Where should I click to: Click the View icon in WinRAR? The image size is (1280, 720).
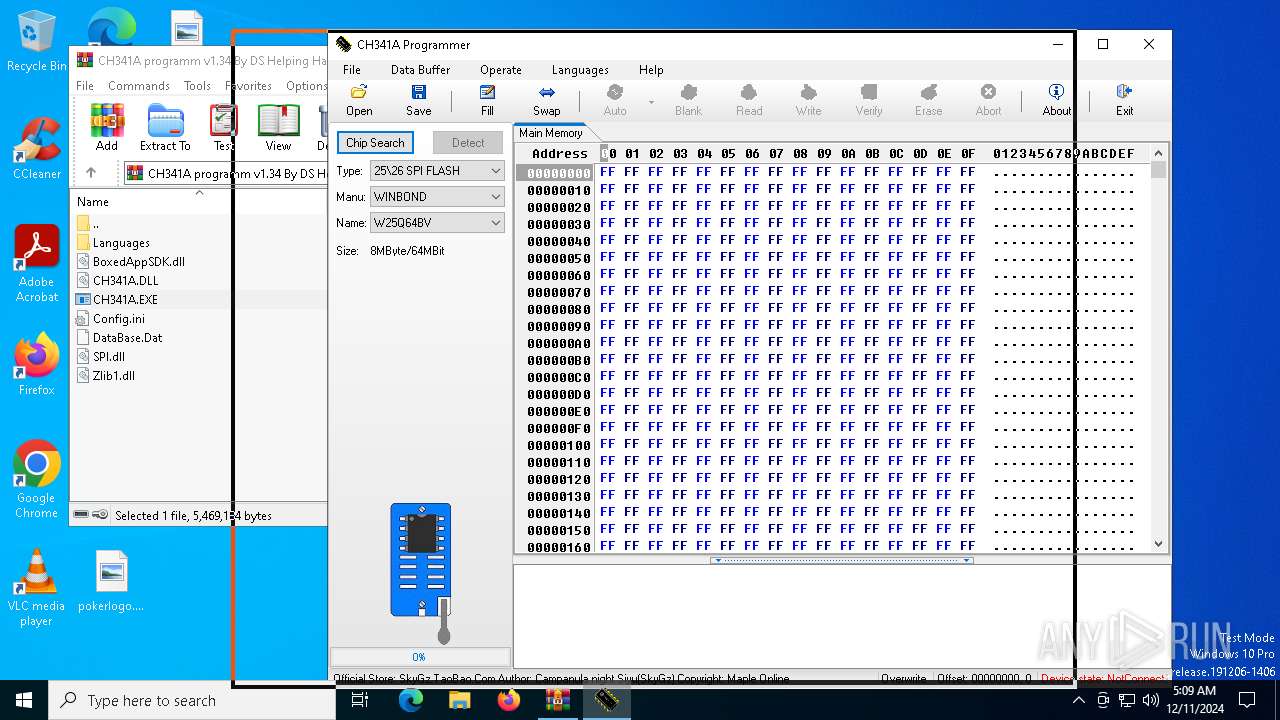pyautogui.click(x=278, y=127)
